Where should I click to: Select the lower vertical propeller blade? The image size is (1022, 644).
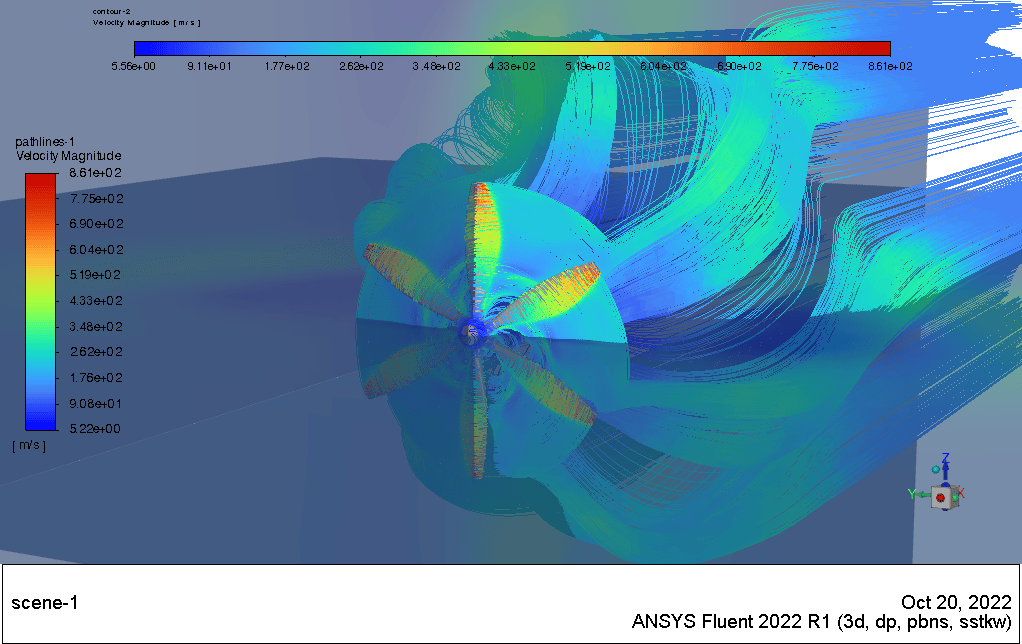point(477,420)
